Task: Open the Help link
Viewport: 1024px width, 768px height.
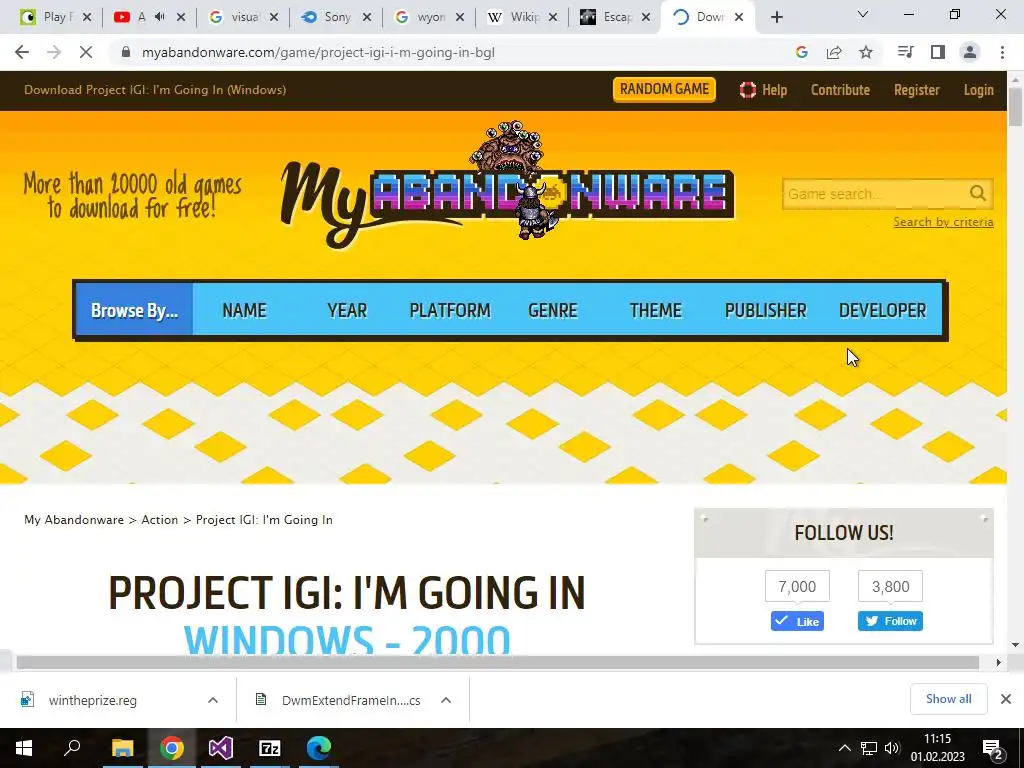Action: pyautogui.click(x=763, y=90)
